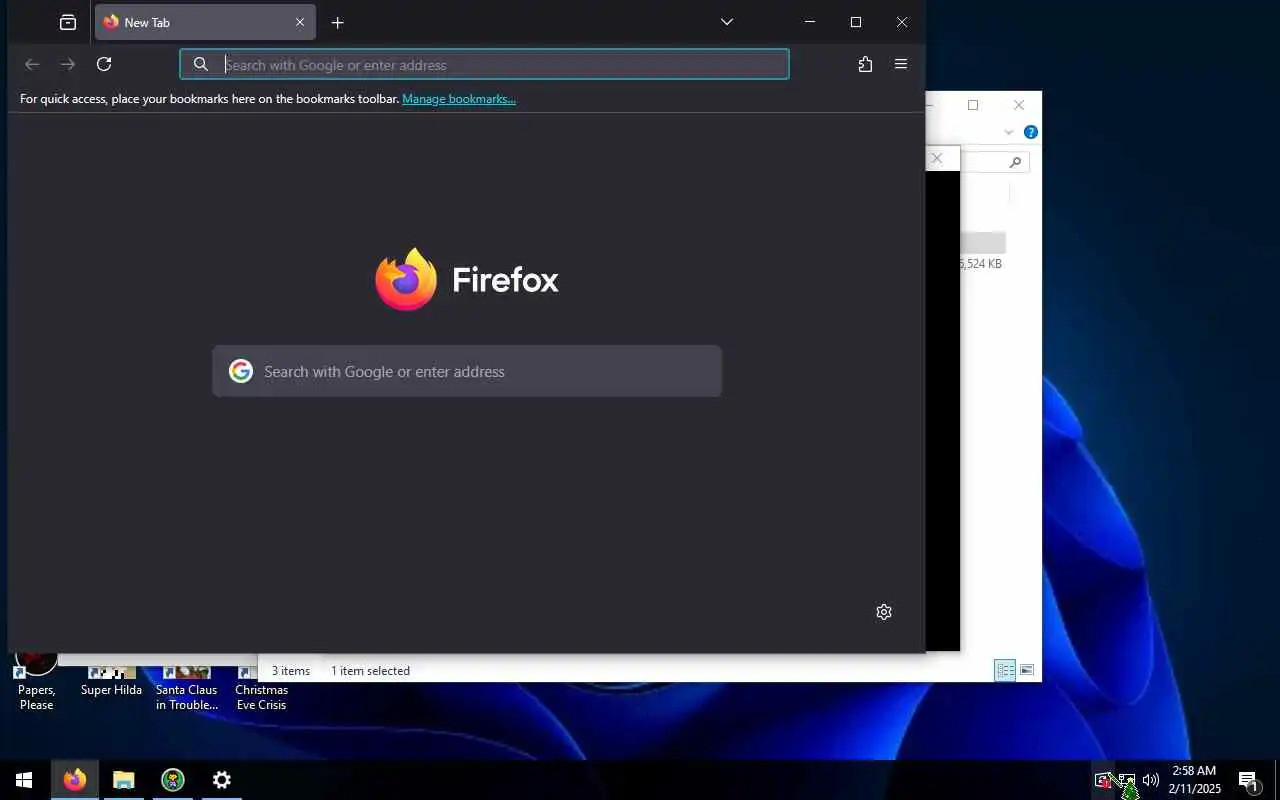1280x800 pixels.
Task: Click the red tray icon left of network icon
Action: point(1102,780)
